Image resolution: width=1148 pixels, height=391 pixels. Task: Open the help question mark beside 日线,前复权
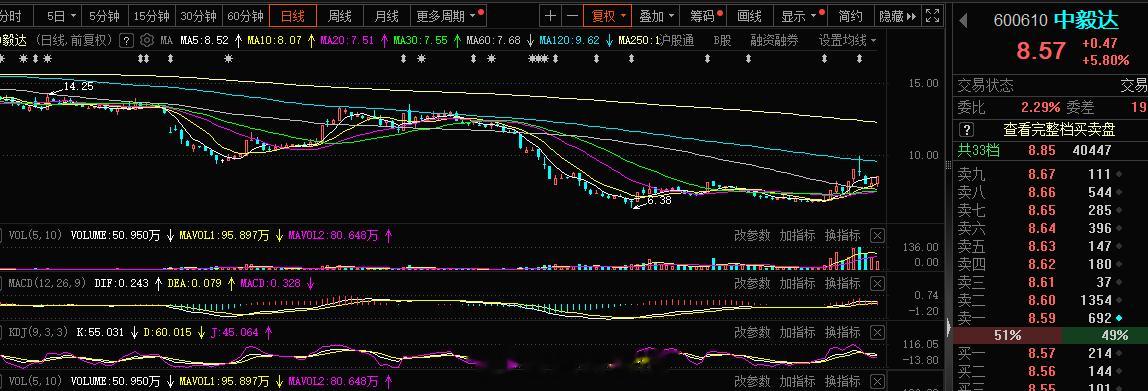[x=127, y=41]
